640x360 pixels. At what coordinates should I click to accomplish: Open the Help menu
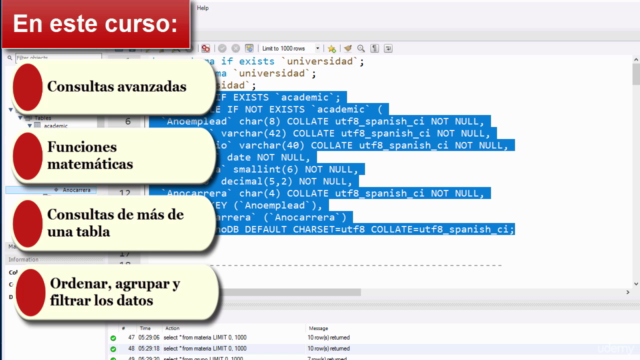(x=202, y=8)
